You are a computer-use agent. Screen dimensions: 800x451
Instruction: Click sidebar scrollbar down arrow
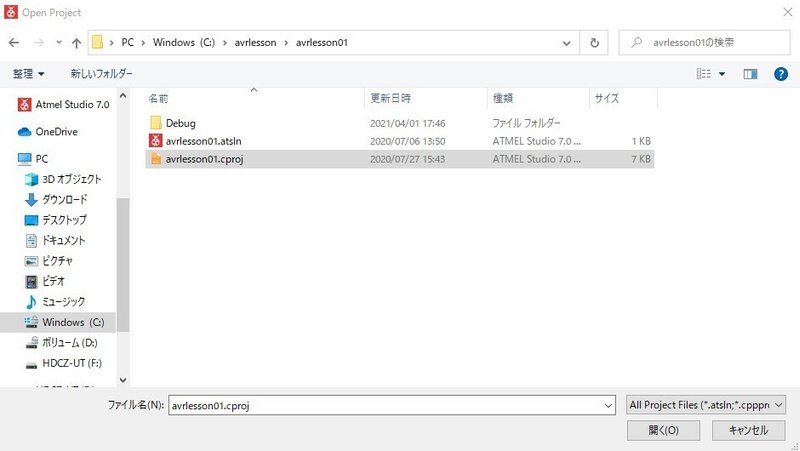click(123, 380)
